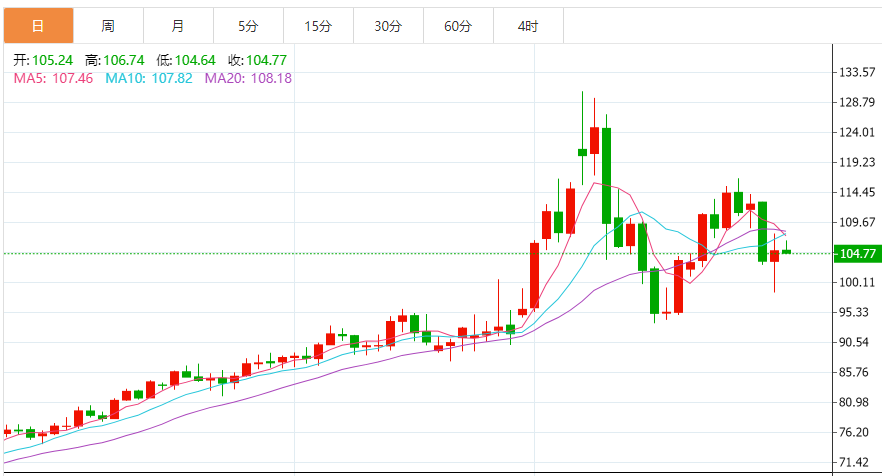Click the 114.45 price axis label

click(x=857, y=192)
